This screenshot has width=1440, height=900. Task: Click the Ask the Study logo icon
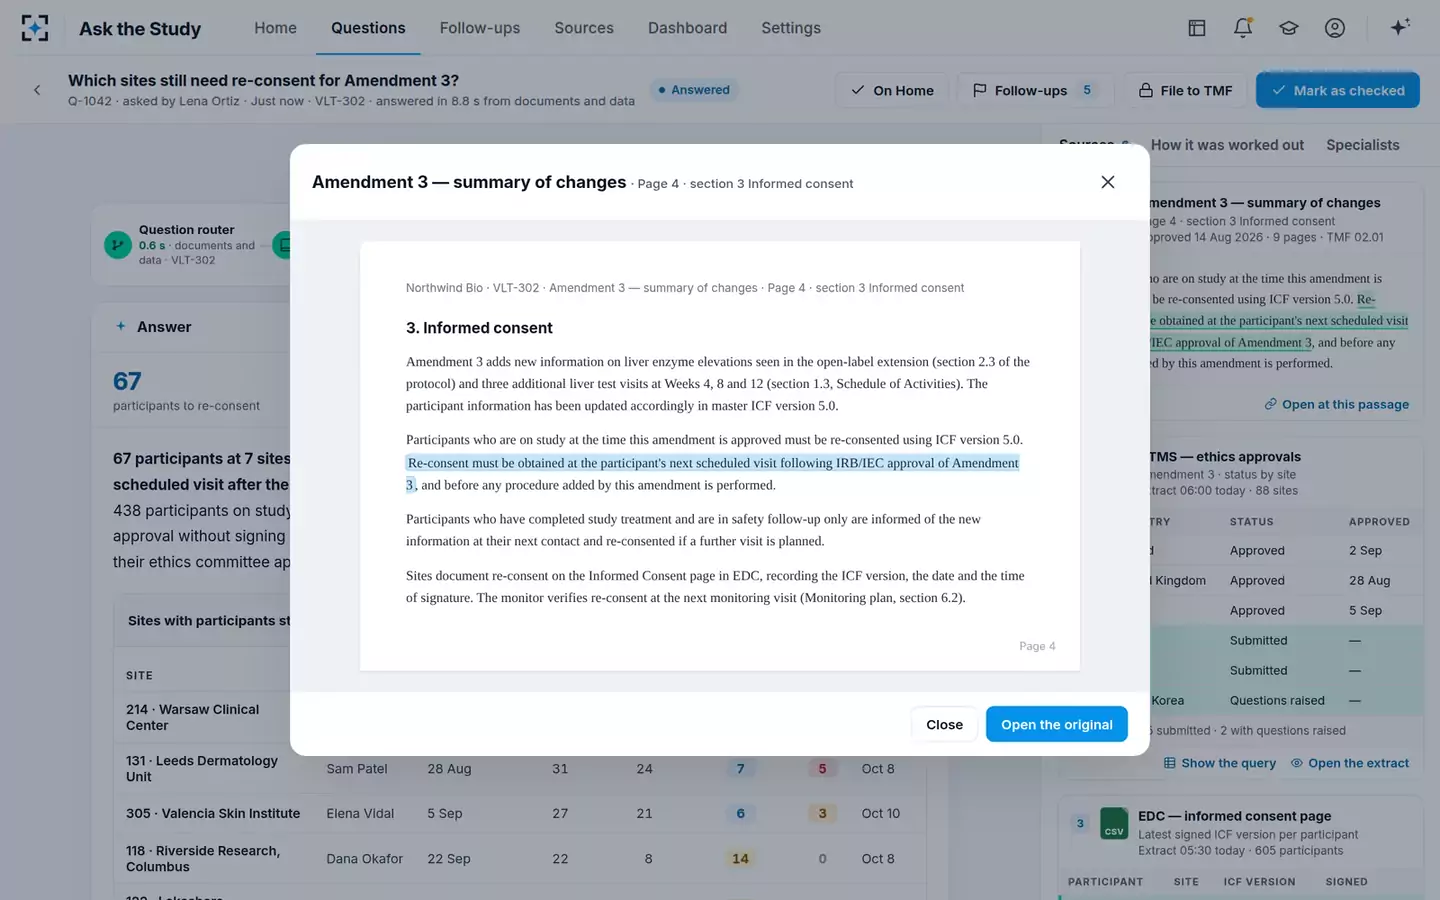tap(35, 28)
